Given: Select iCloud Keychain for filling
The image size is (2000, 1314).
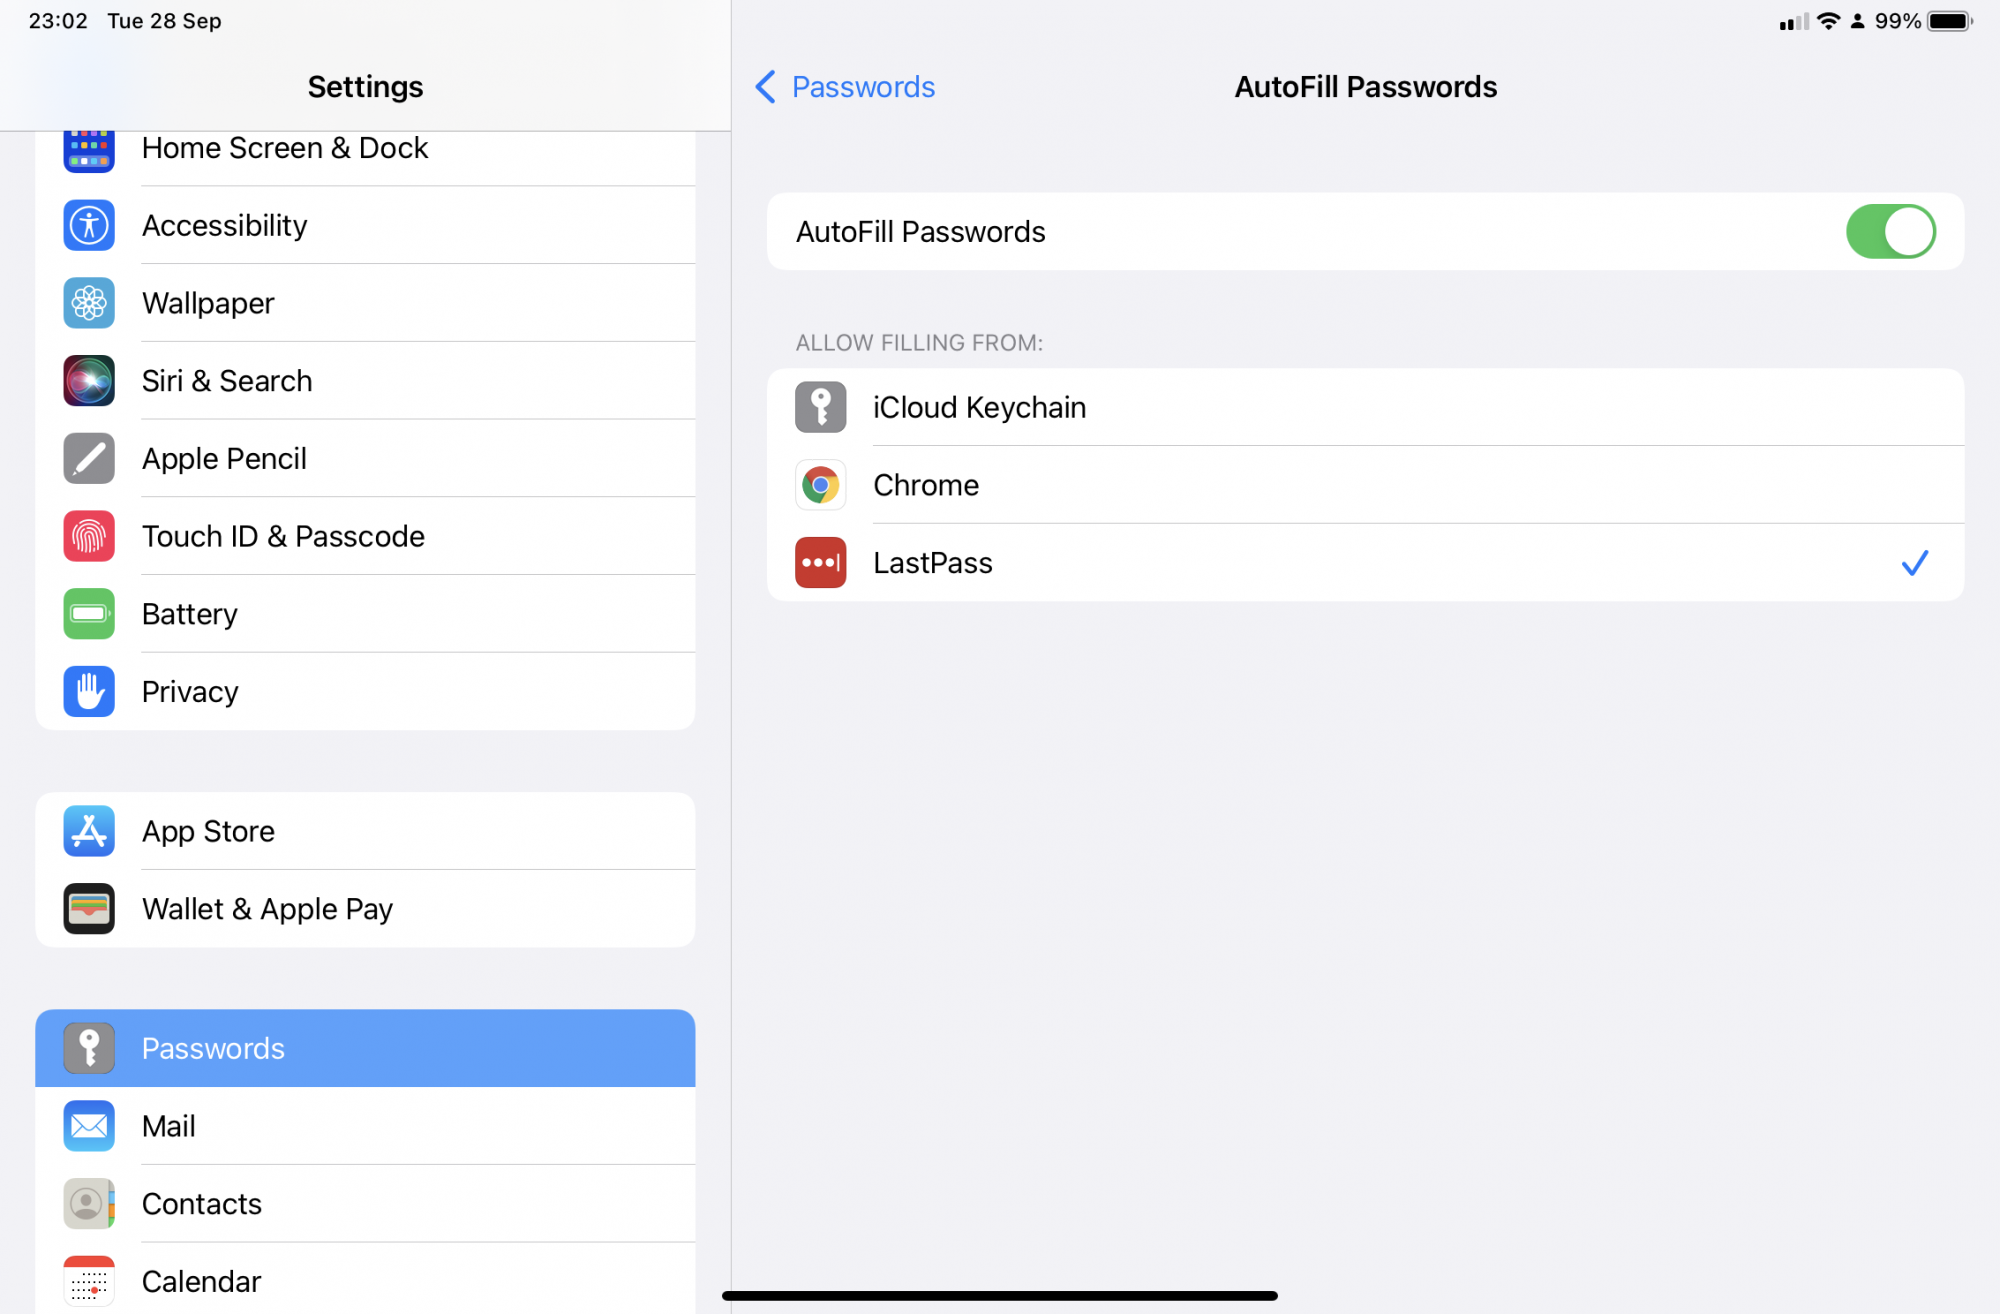Looking at the screenshot, I should (x=1365, y=407).
